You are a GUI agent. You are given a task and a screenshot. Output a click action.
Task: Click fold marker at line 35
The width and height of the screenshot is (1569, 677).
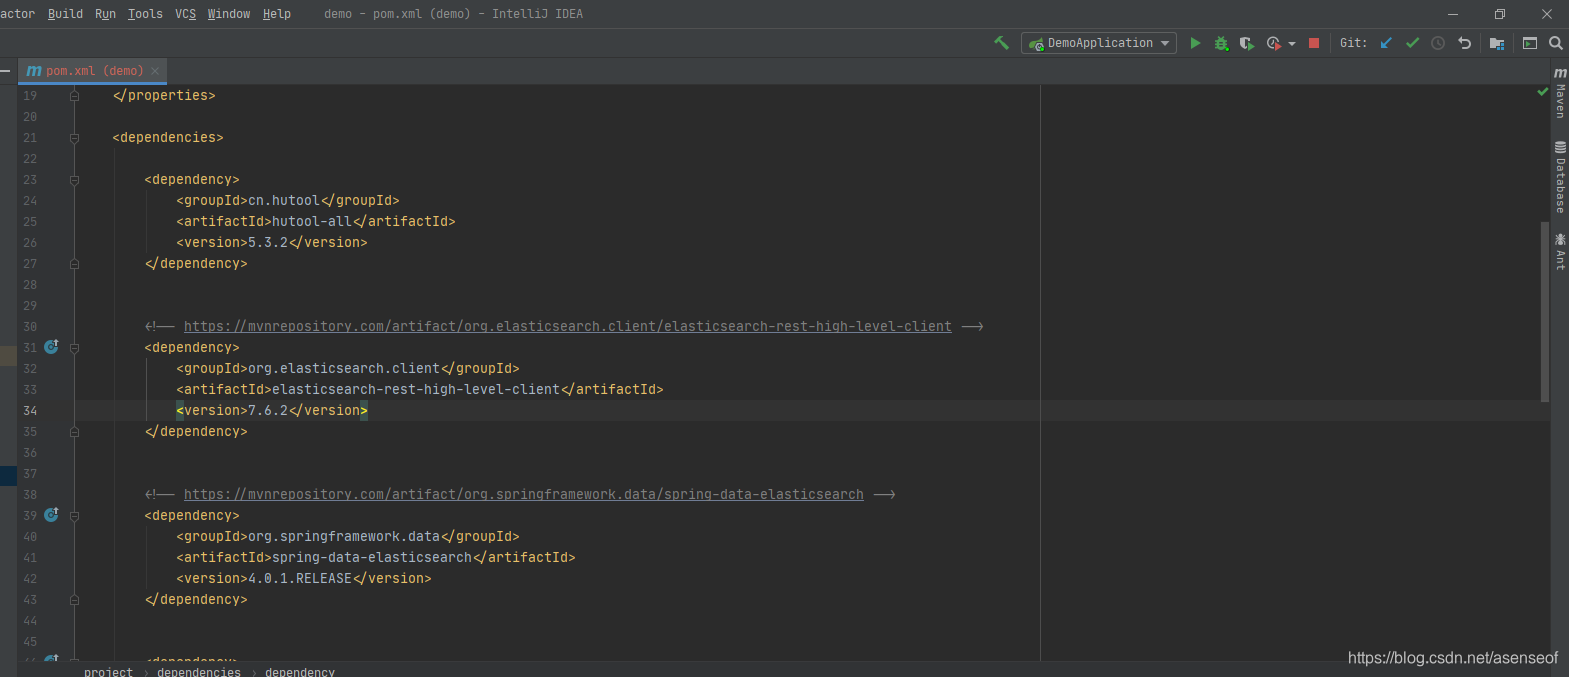pyautogui.click(x=74, y=432)
